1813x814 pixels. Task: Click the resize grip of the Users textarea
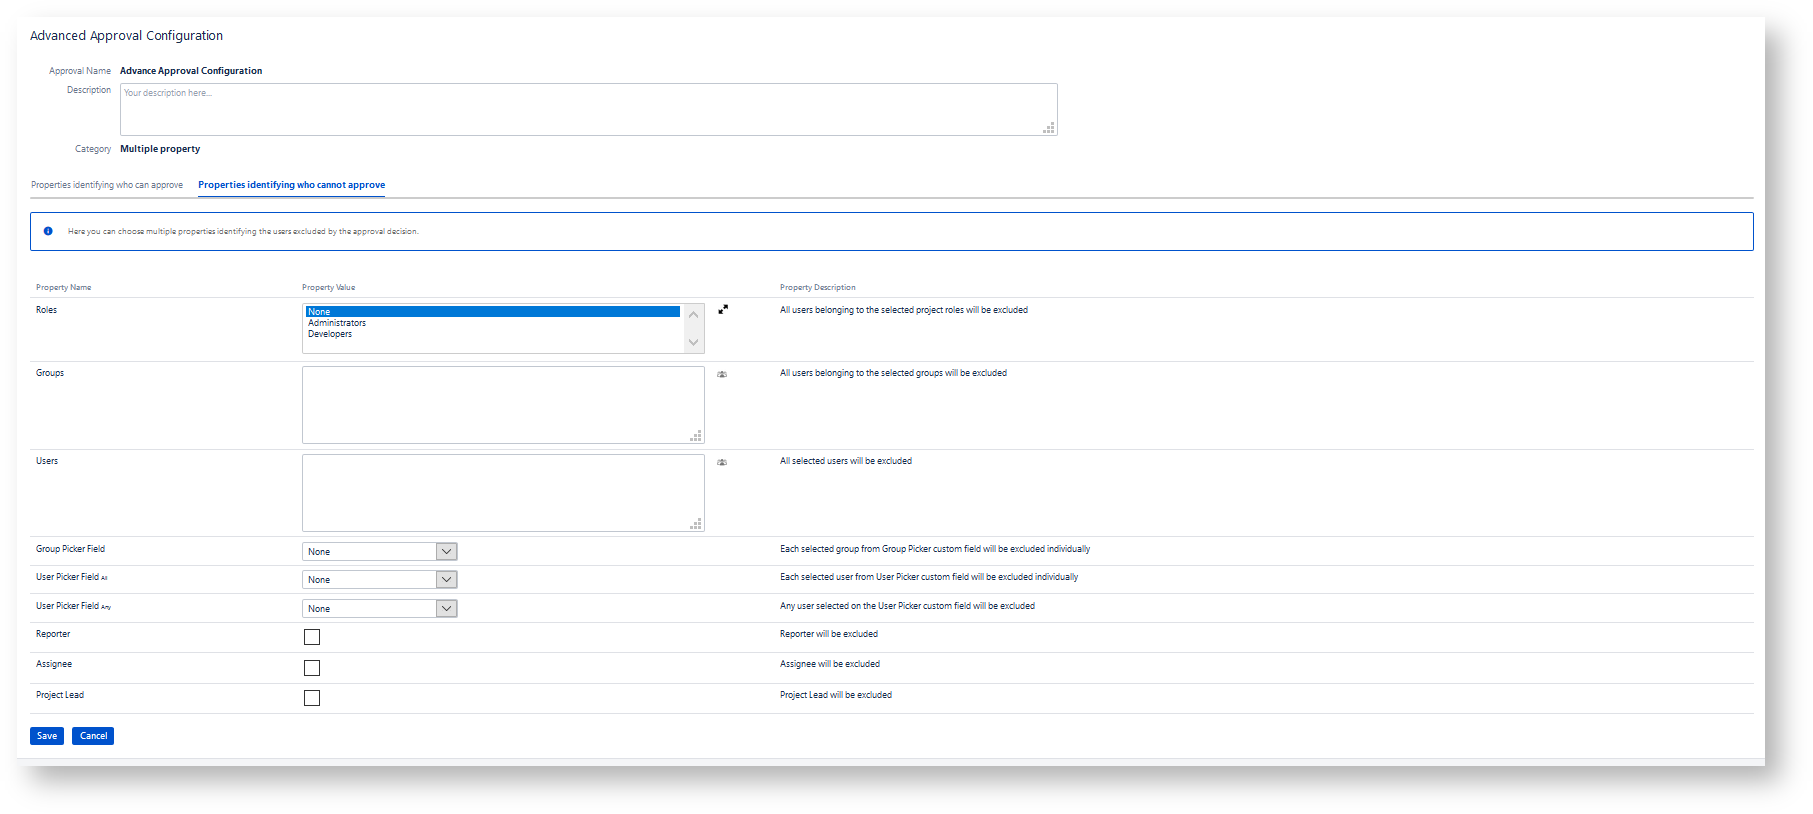pos(696,524)
